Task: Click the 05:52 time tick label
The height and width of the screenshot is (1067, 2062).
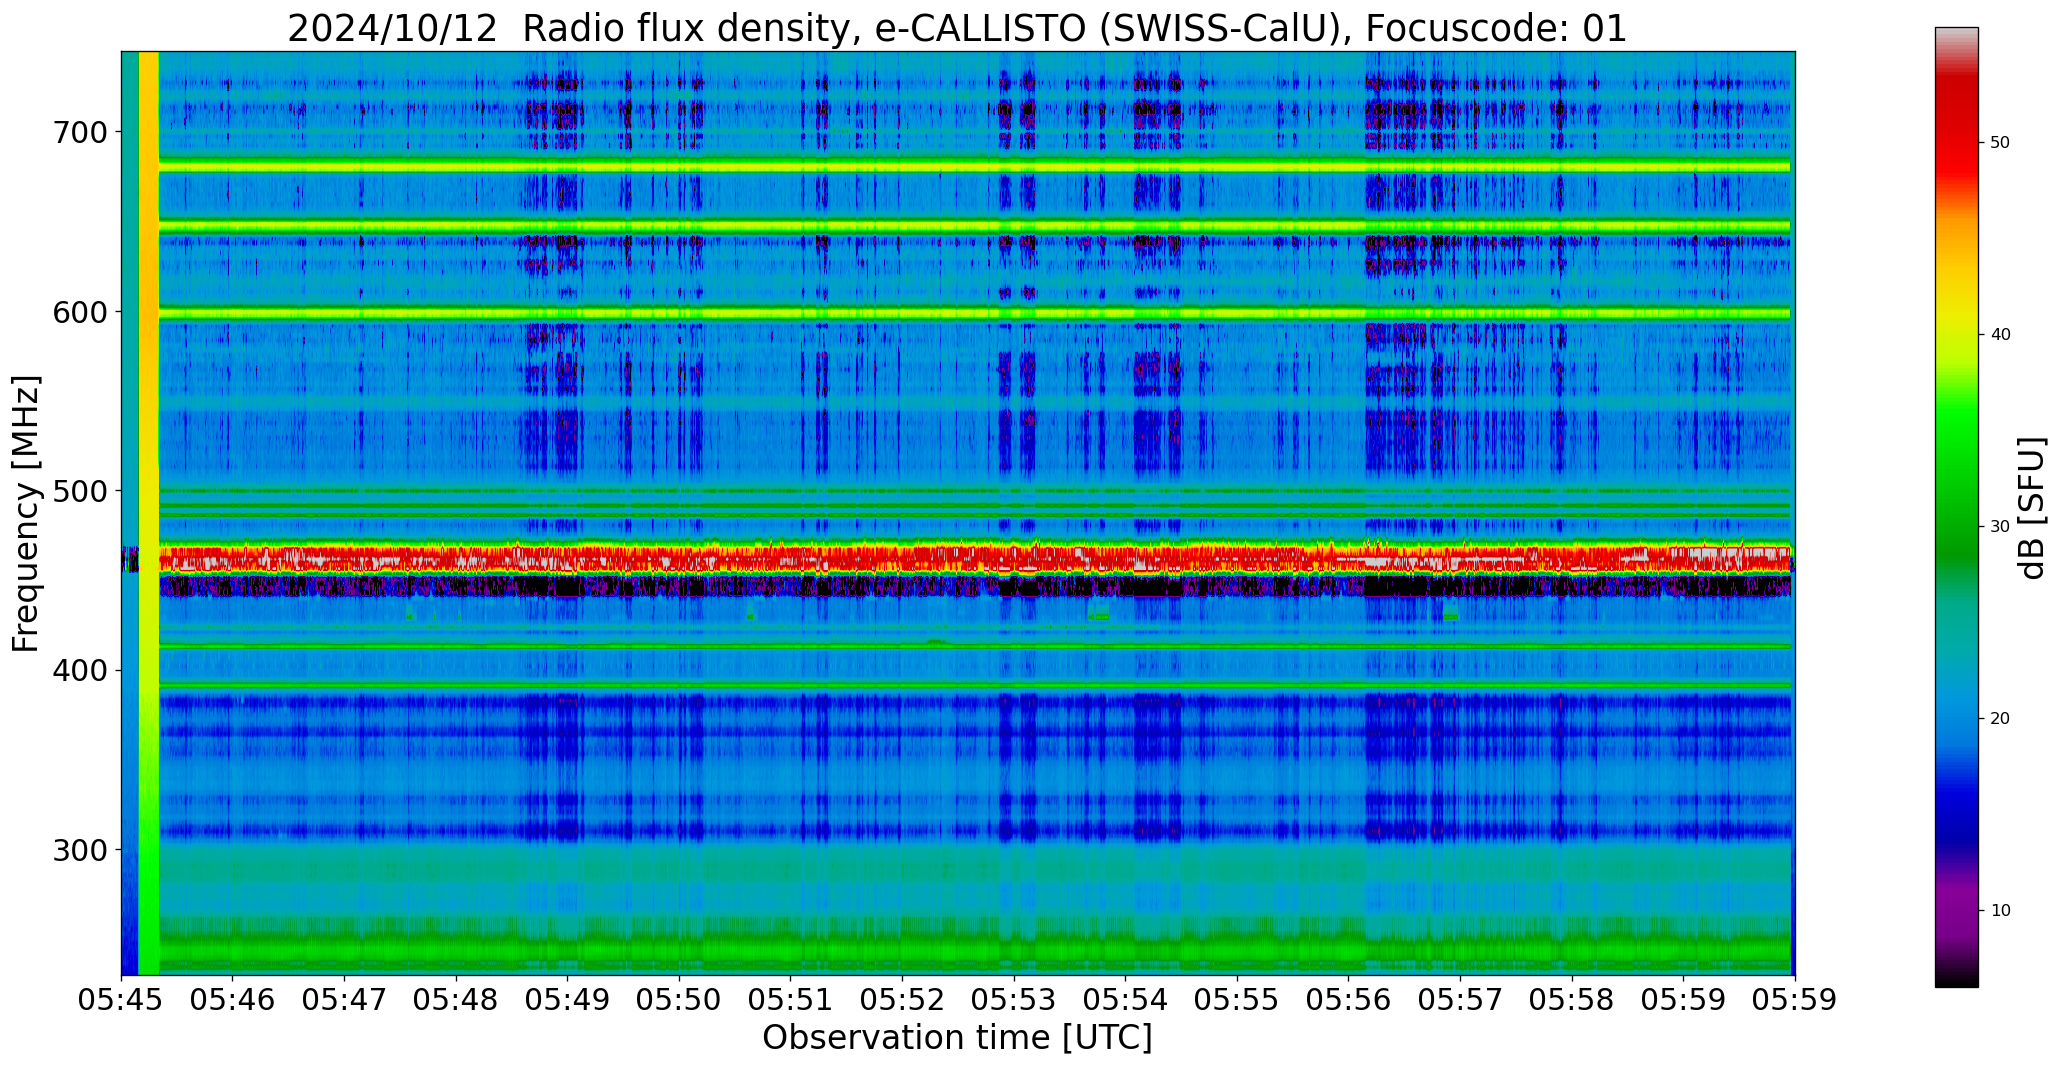Action: tap(903, 999)
